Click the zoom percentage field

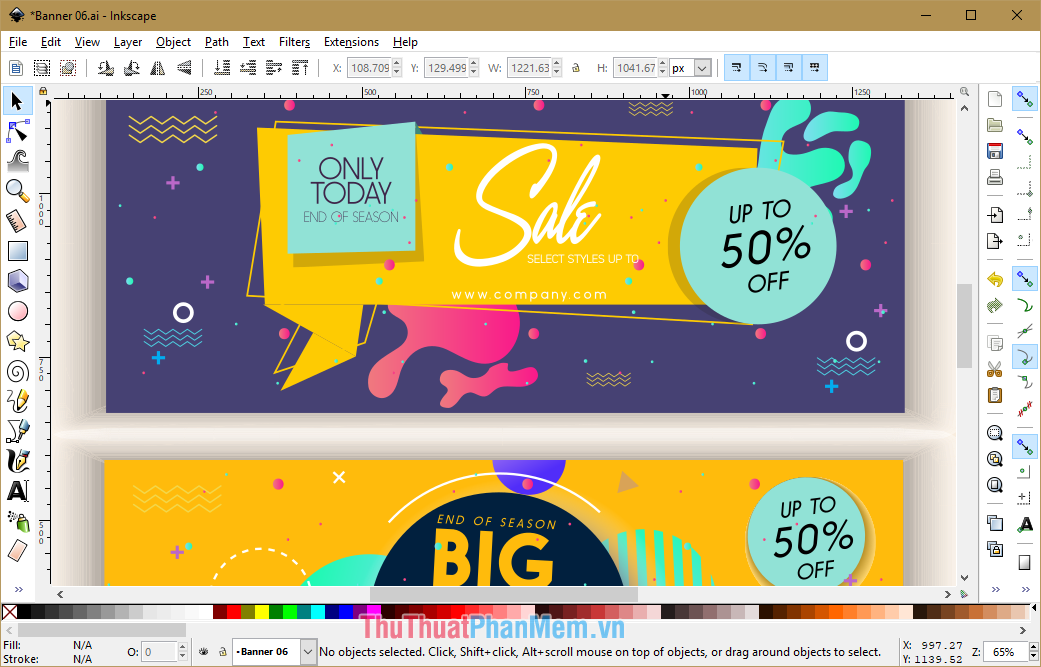click(x=1004, y=652)
